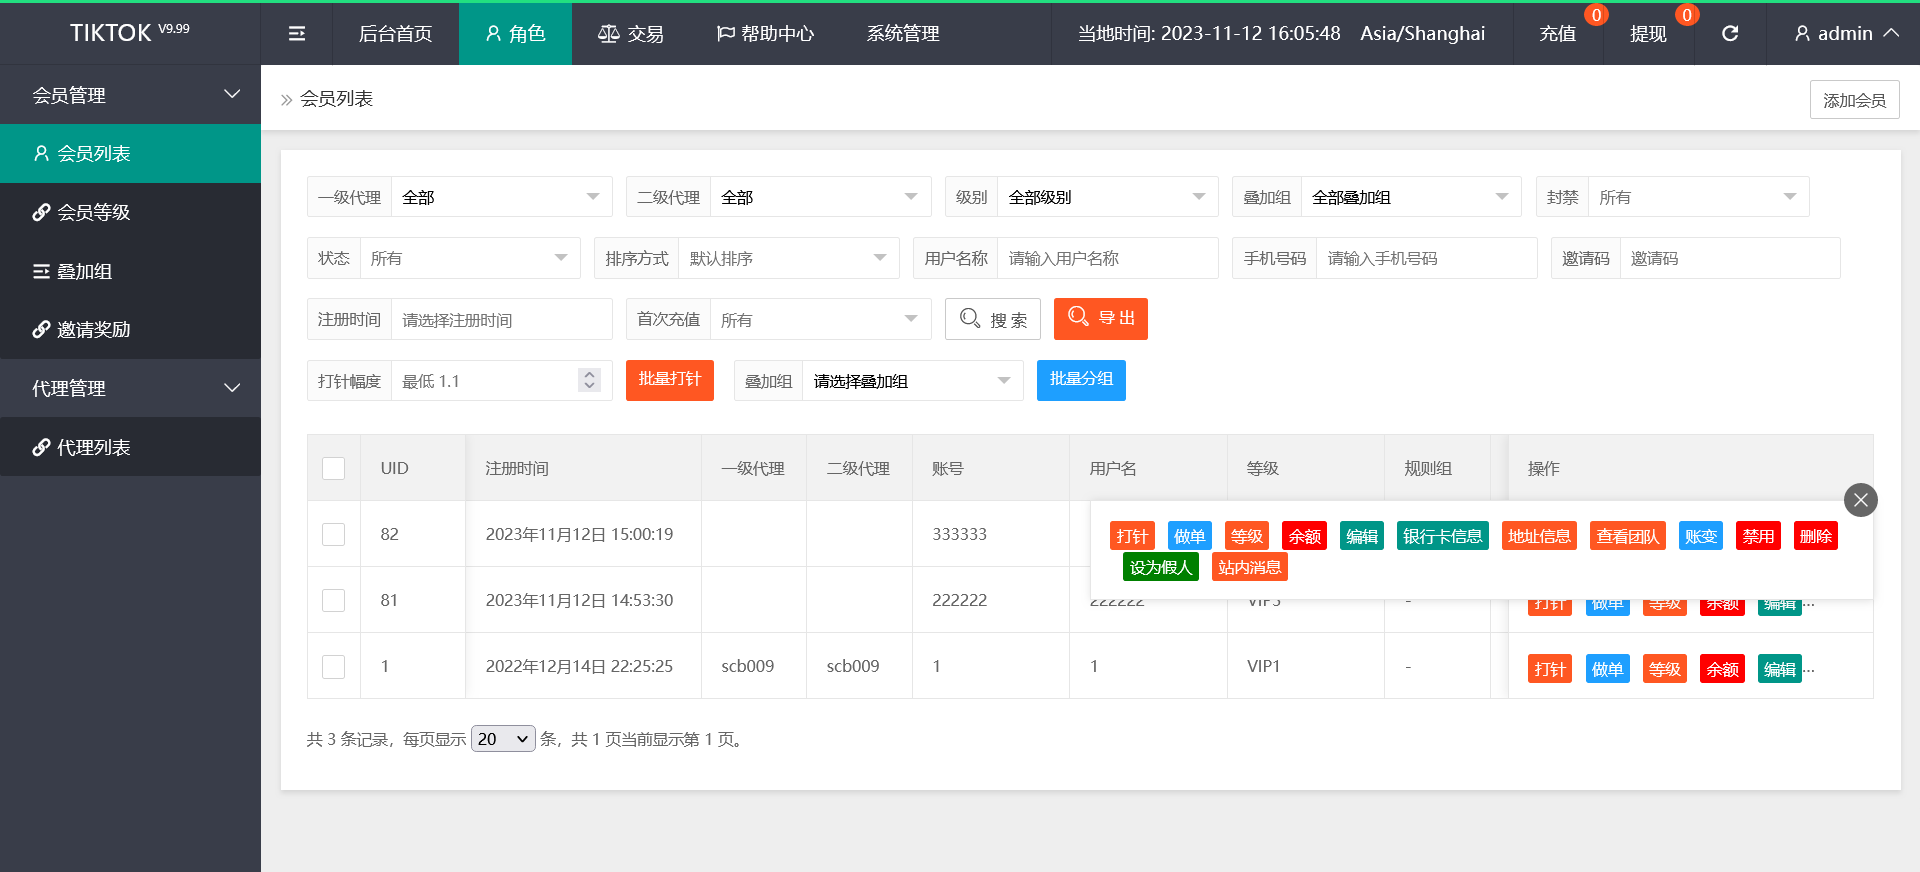Image resolution: width=1920 pixels, height=872 pixels.
Task: Open the 一级代理 dropdown
Action: (500, 197)
